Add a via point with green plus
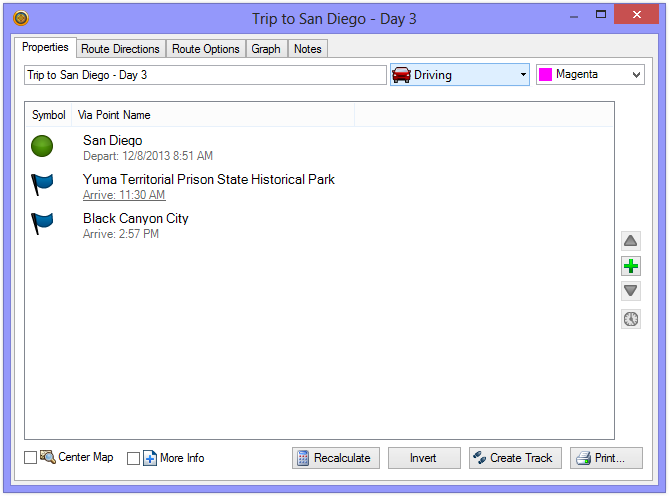This screenshot has height=496, width=669. click(630, 266)
